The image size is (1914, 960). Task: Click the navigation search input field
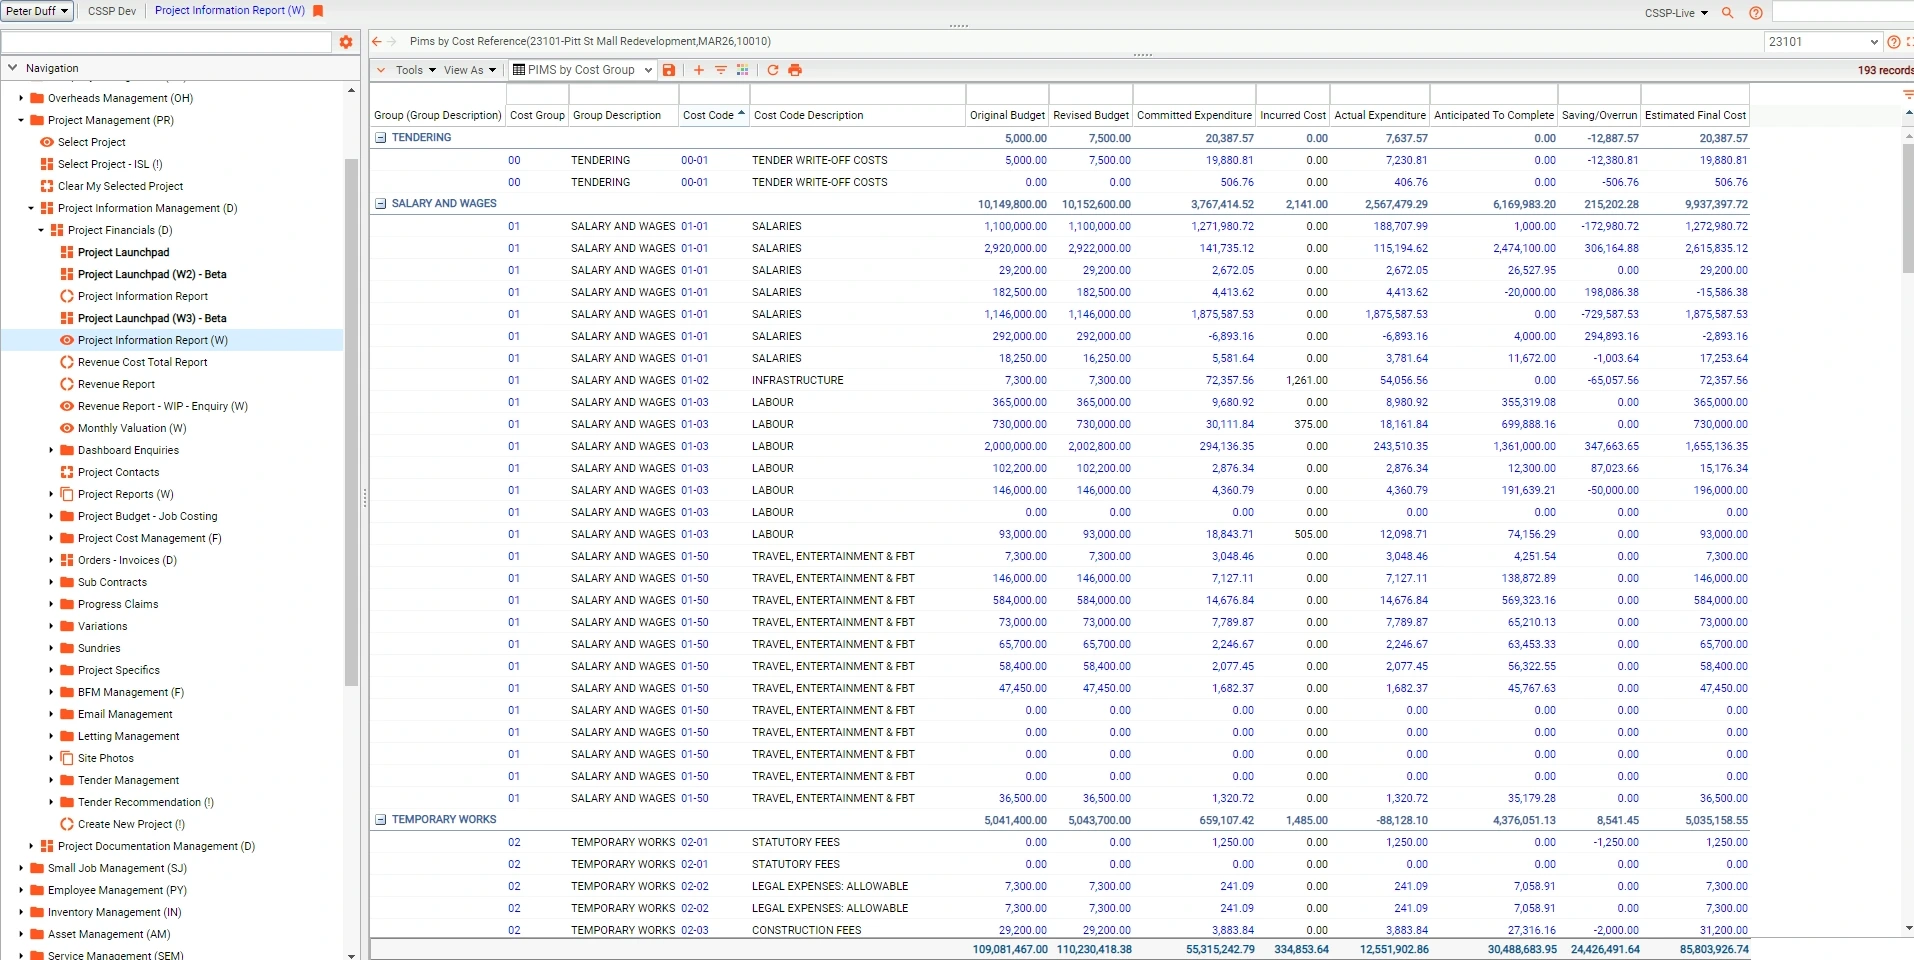click(x=166, y=42)
